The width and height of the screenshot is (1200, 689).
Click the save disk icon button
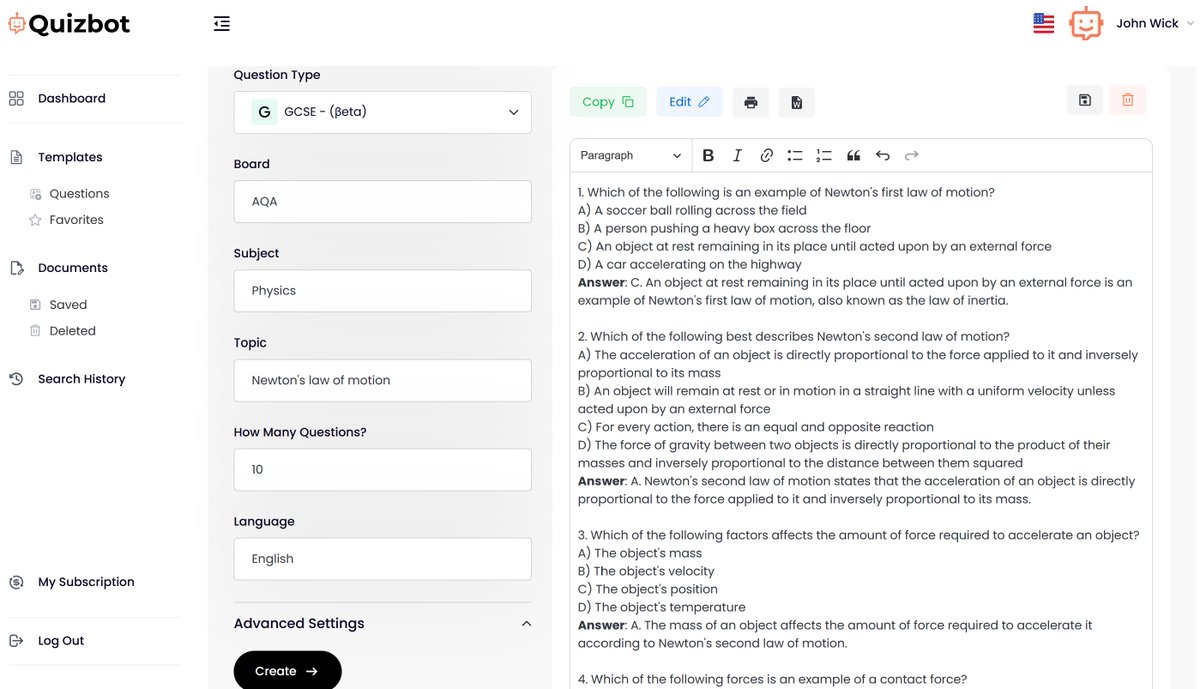pos(1085,100)
